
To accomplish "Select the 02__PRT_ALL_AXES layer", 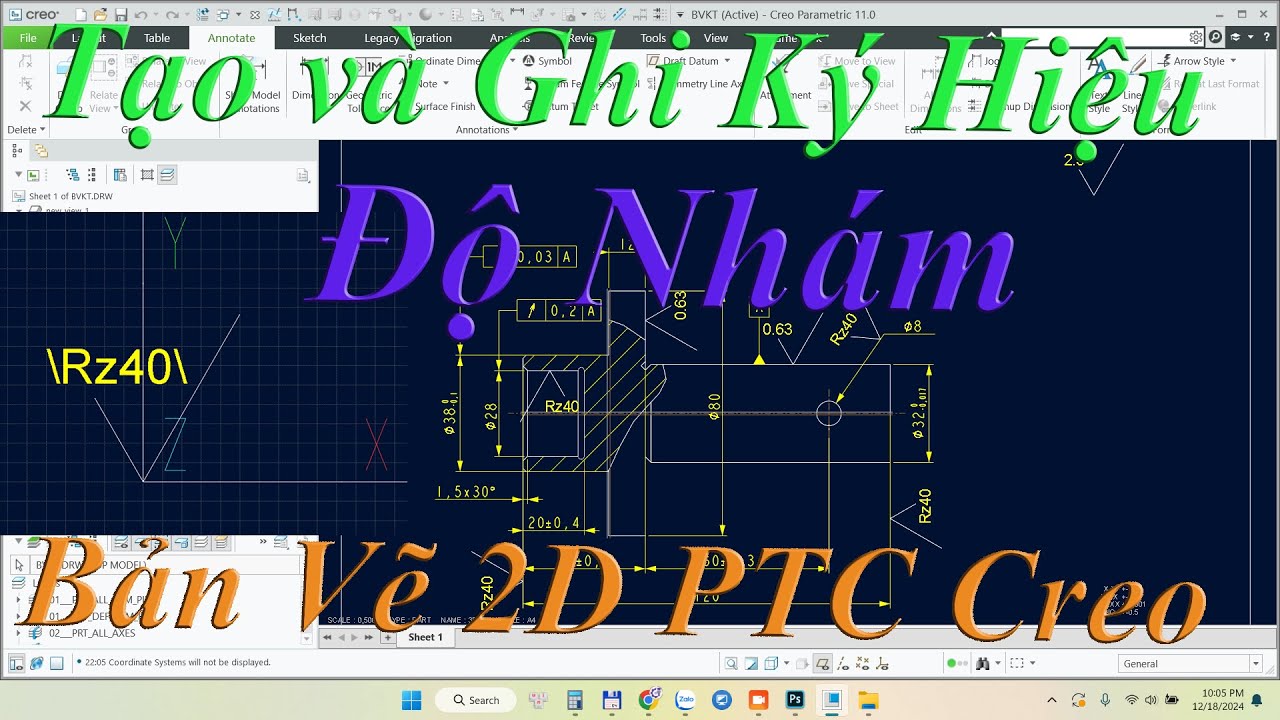I will click(x=91, y=633).
